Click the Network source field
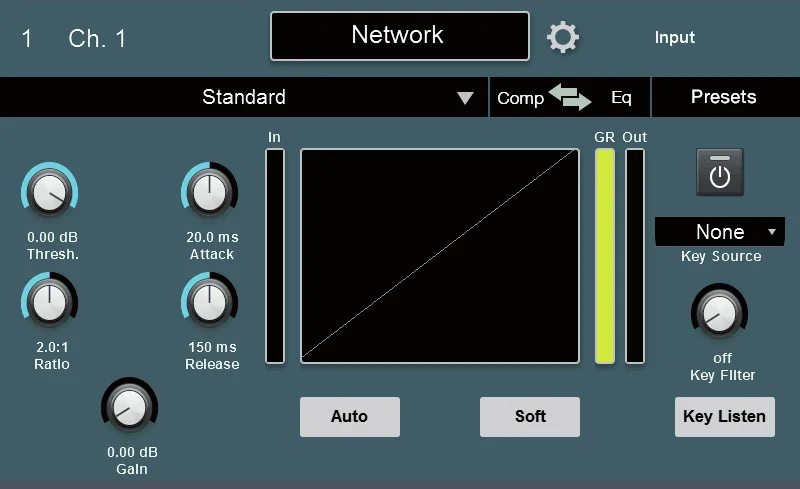800x489 pixels. pyautogui.click(x=399, y=36)
